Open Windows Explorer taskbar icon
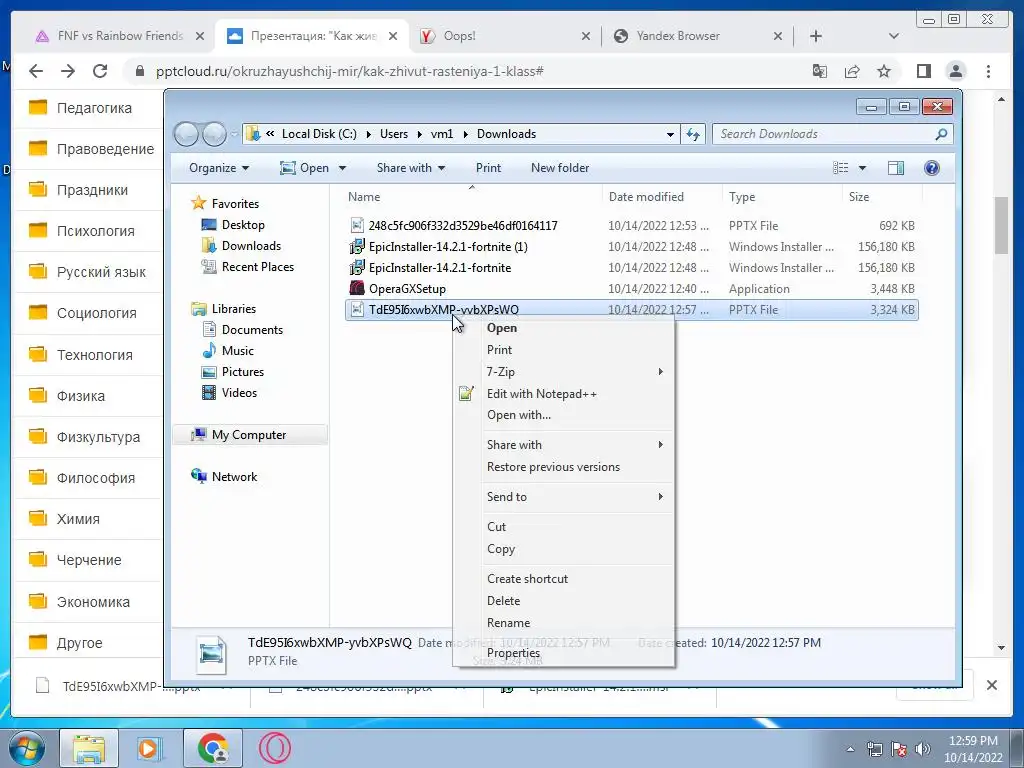 point(89,748)
